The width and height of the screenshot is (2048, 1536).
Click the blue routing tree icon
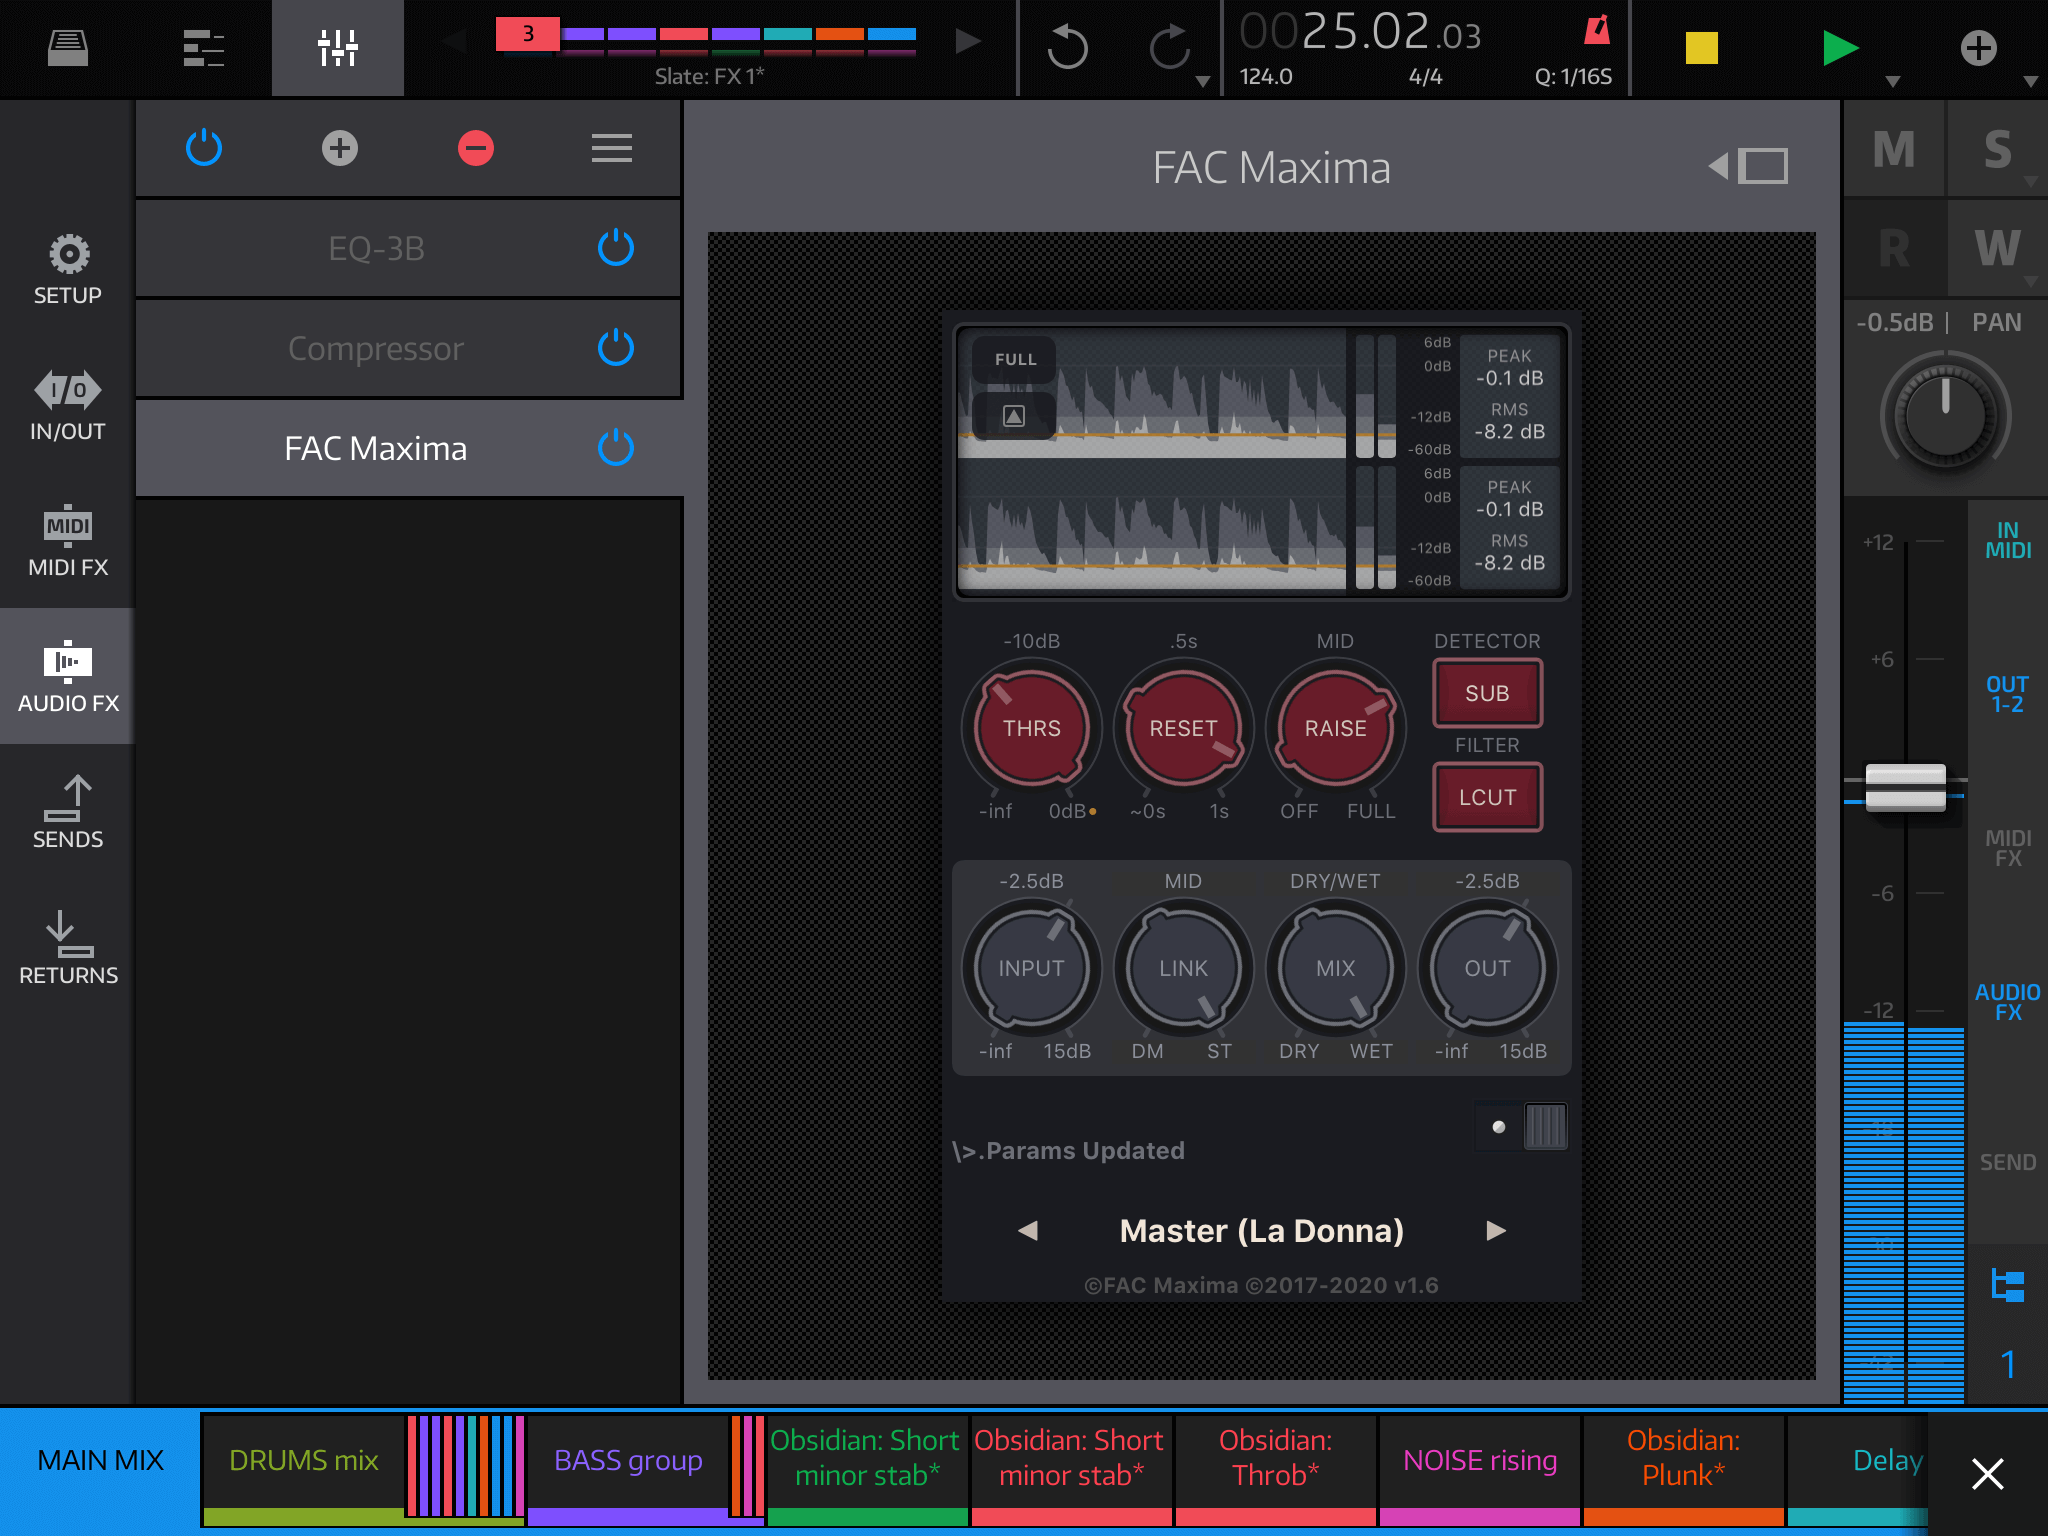[x=2008, y=1285]
